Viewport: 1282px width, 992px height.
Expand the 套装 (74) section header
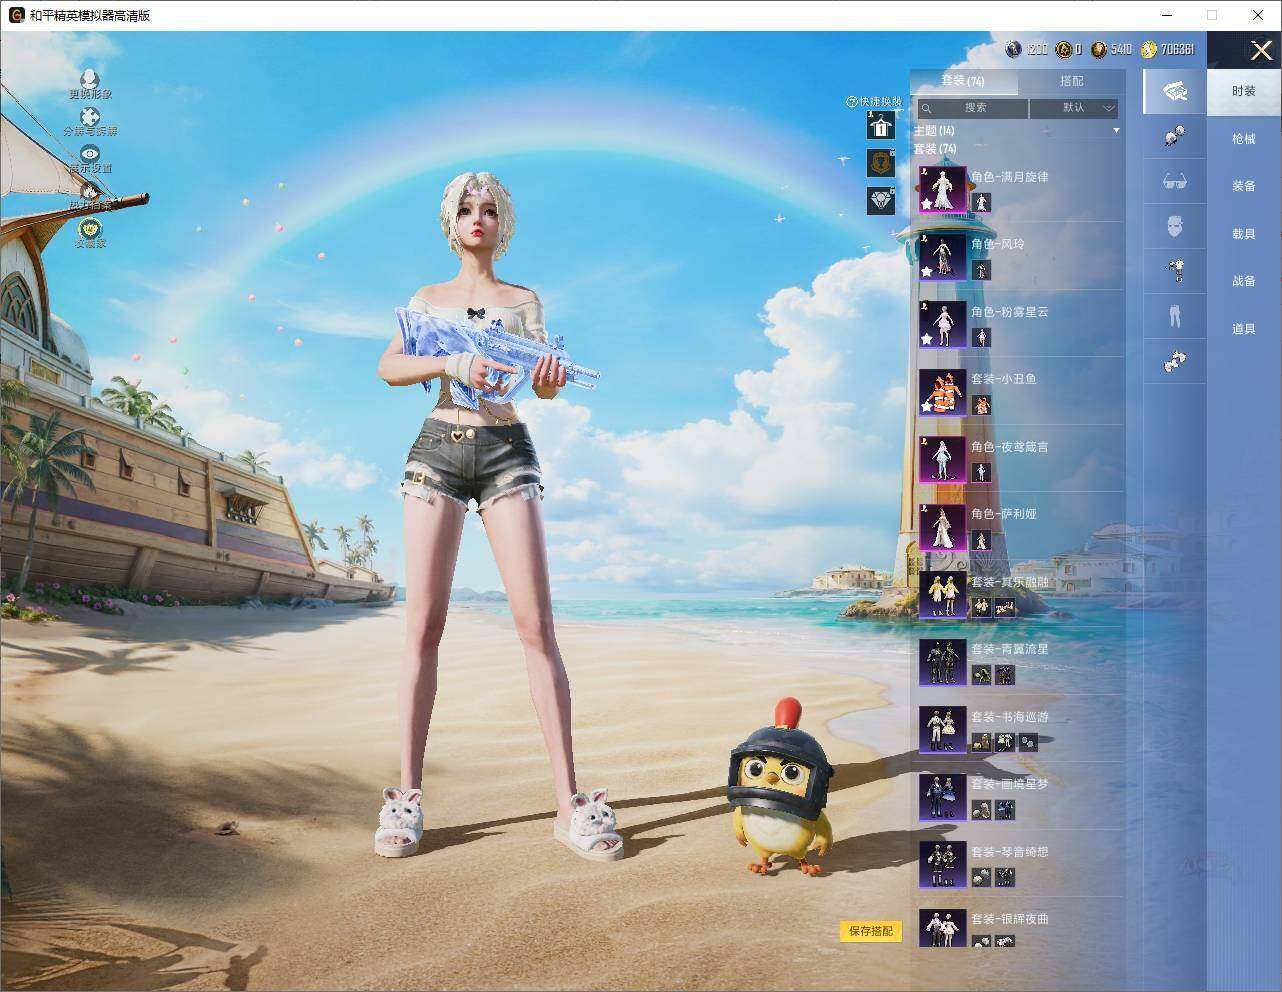click(x=935, y=148)
